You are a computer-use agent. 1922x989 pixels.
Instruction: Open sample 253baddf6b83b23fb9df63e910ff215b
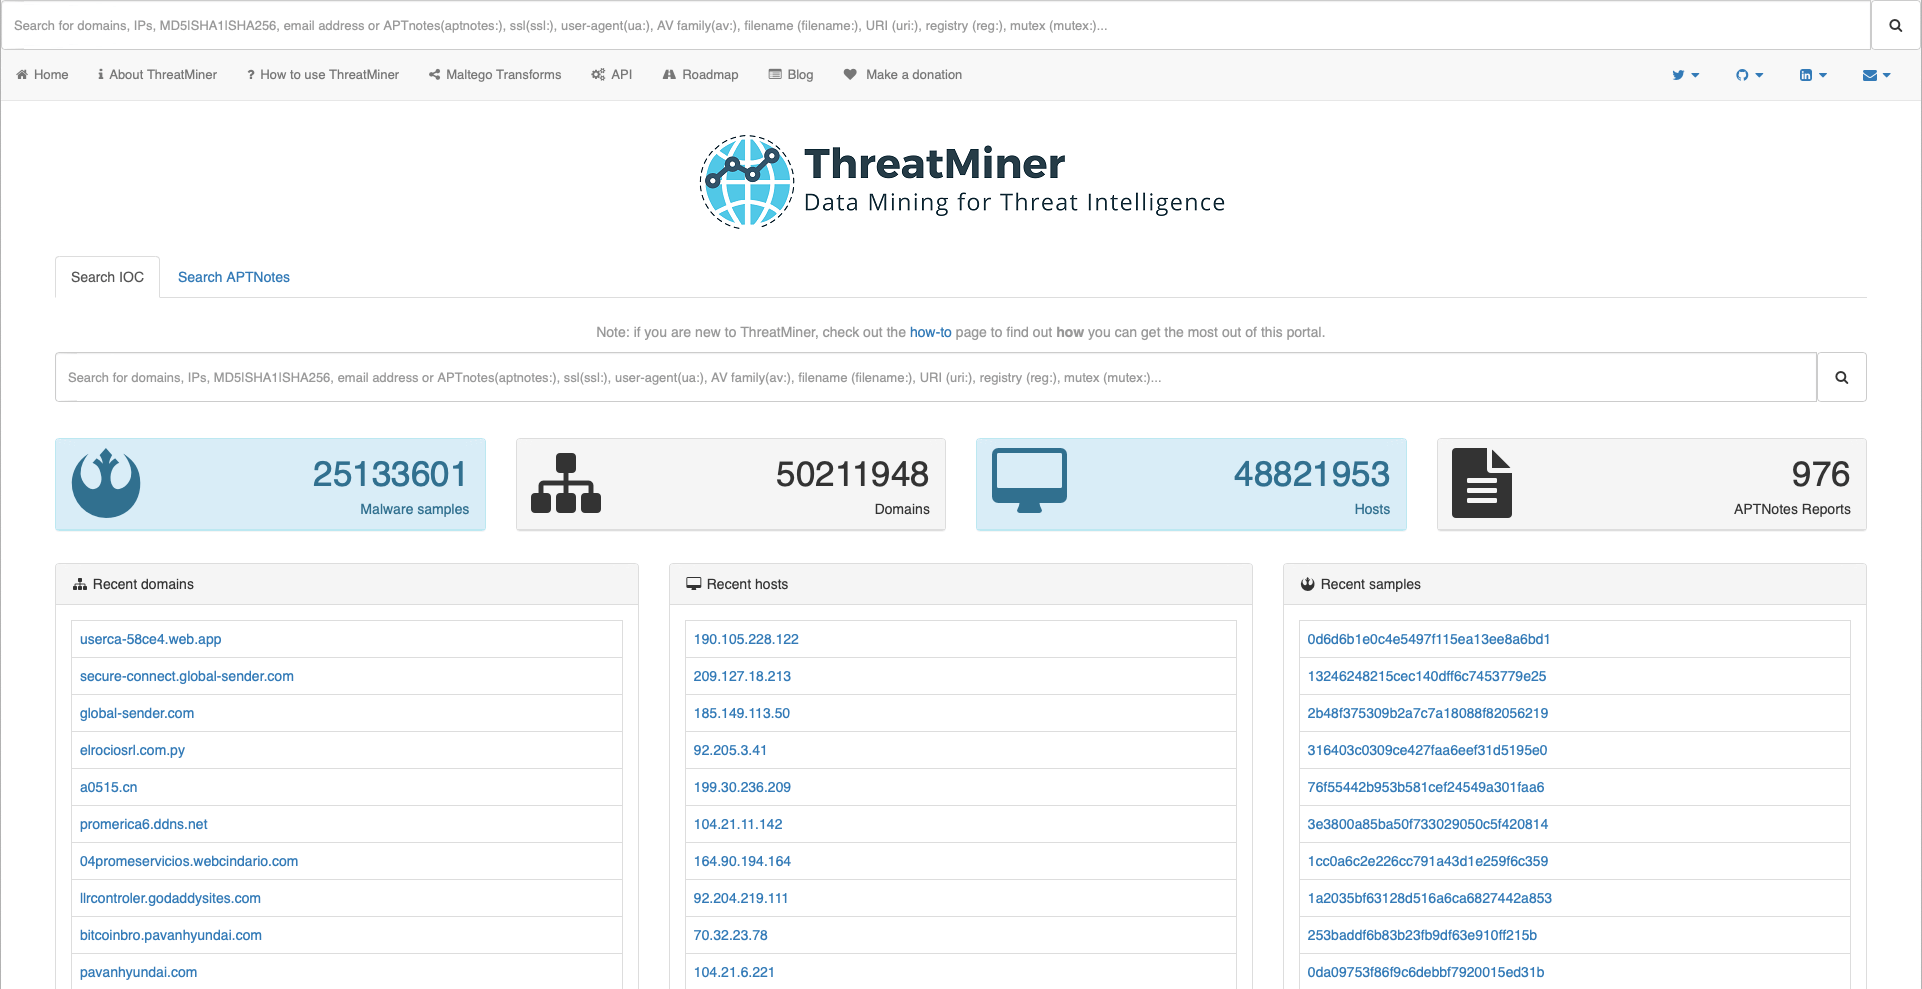pyautogui.click(x=1422, y=935)
